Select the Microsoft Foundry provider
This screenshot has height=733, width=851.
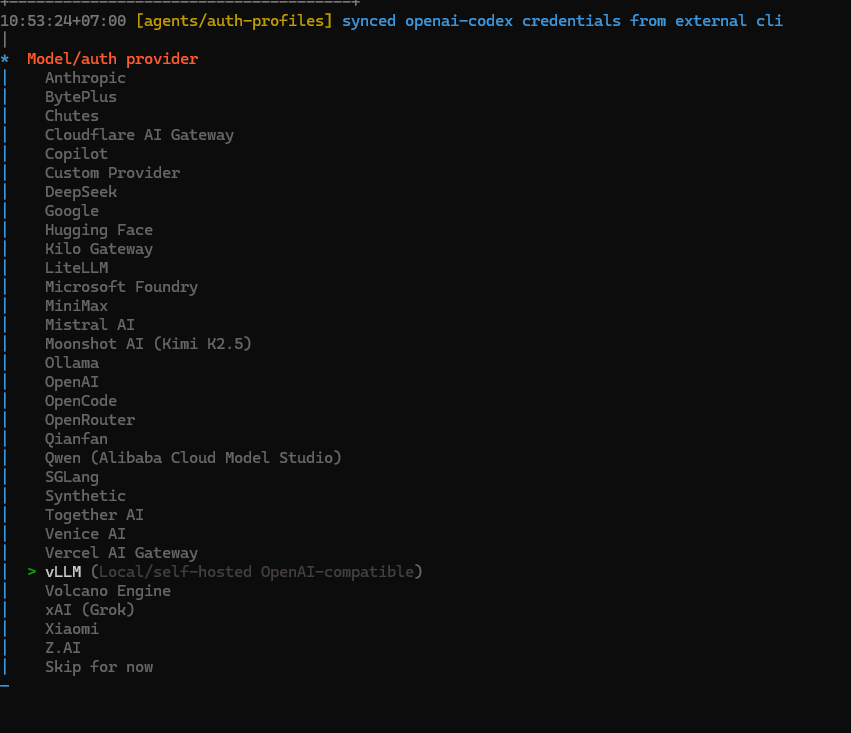click(121, 287)
